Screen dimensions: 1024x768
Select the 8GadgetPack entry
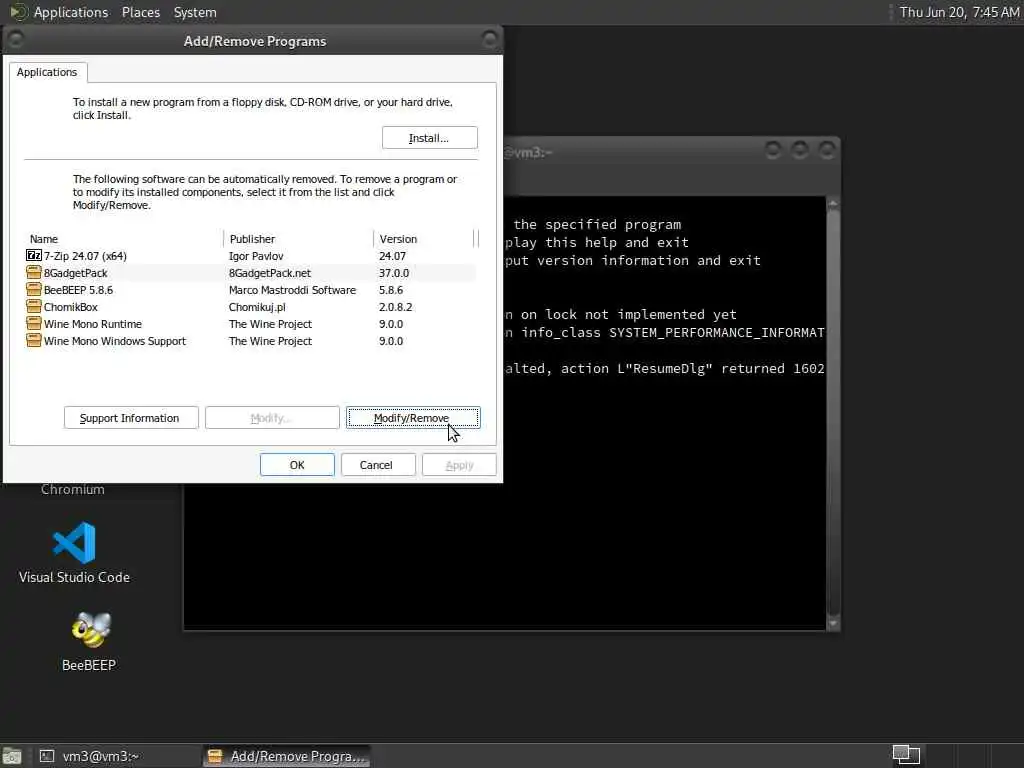point(250,273)
